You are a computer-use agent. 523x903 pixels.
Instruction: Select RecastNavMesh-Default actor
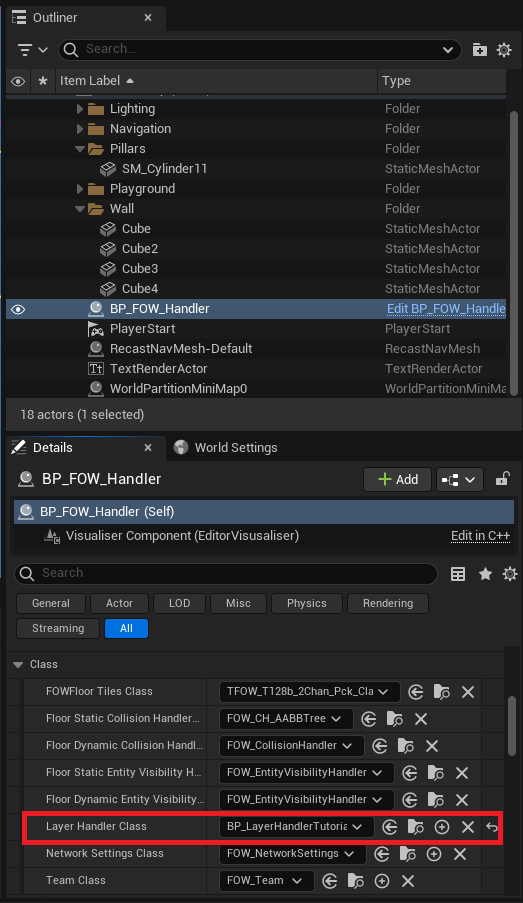tap(181, 349)
